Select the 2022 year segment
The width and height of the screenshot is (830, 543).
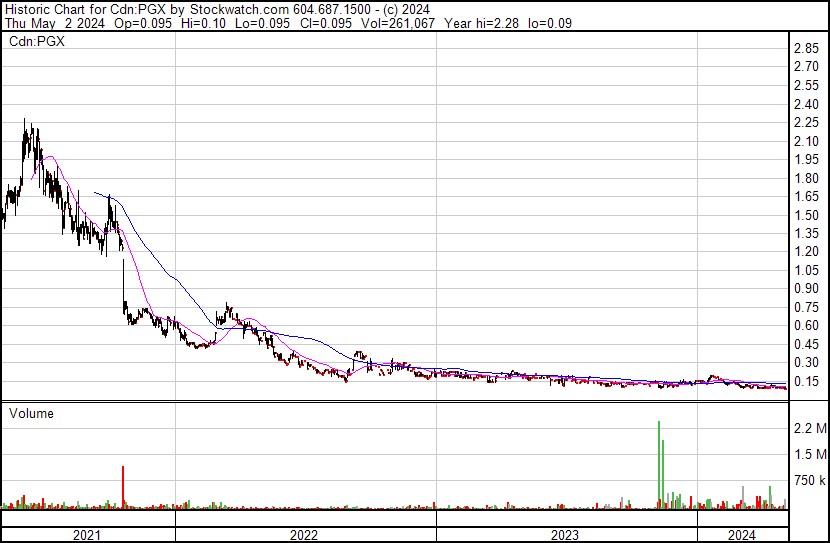click(x=305, y=535)
